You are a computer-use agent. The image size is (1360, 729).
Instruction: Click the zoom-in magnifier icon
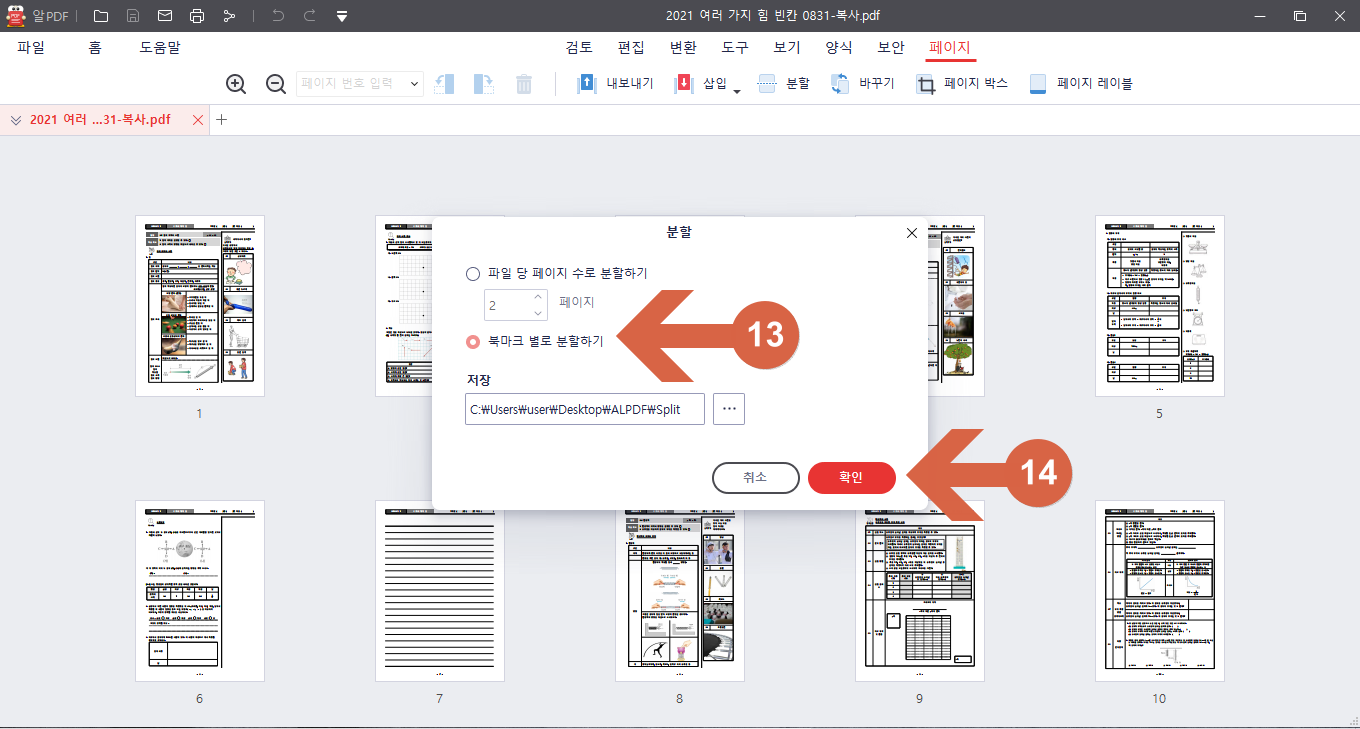pyautogui.click(x=236, y=84)
